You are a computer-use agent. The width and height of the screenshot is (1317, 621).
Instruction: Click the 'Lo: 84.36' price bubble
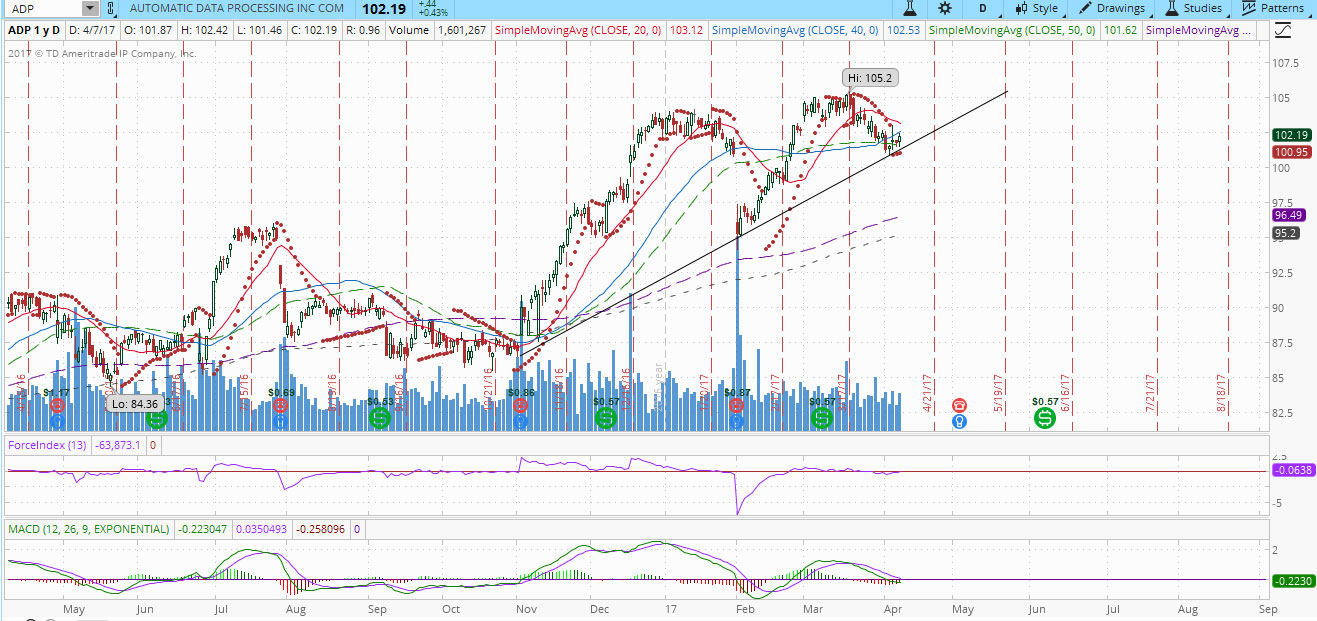(134, 403)
